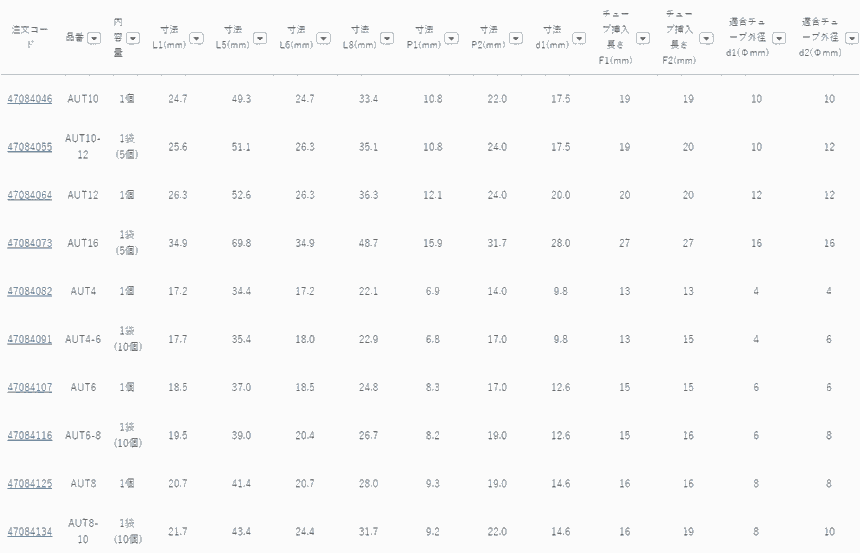860x553 pixels.
Task: Open the 品番 column filter dropdown
Action: 94,38
